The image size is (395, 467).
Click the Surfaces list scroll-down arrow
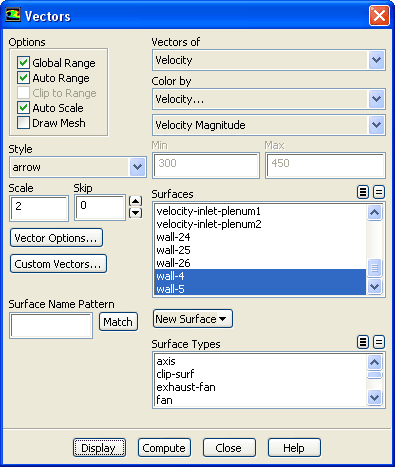(x=375, y=286)
